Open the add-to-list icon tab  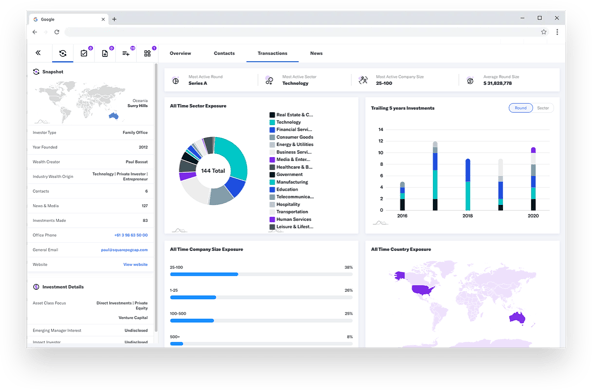126,53
